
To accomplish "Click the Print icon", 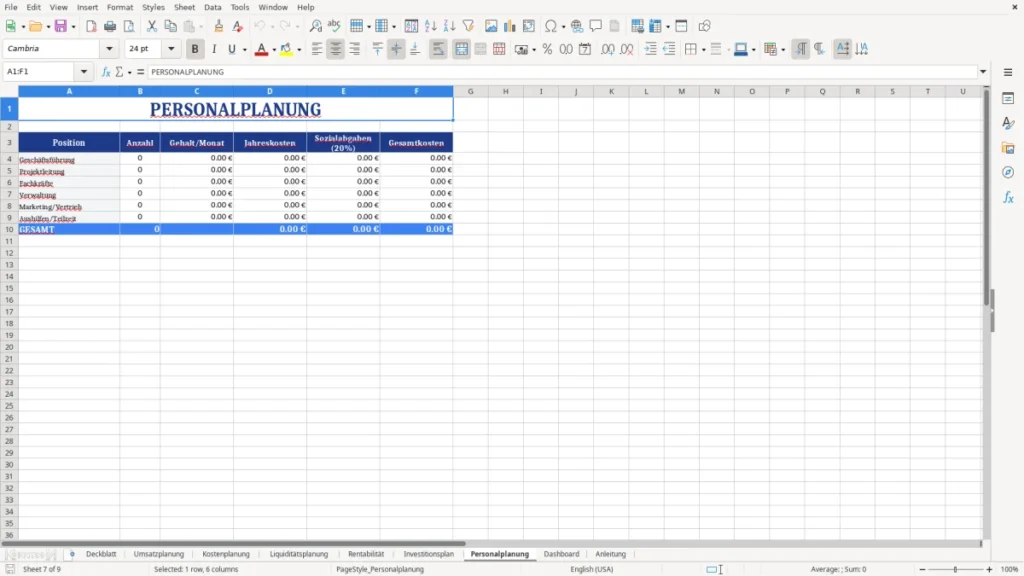I will 110,26.
